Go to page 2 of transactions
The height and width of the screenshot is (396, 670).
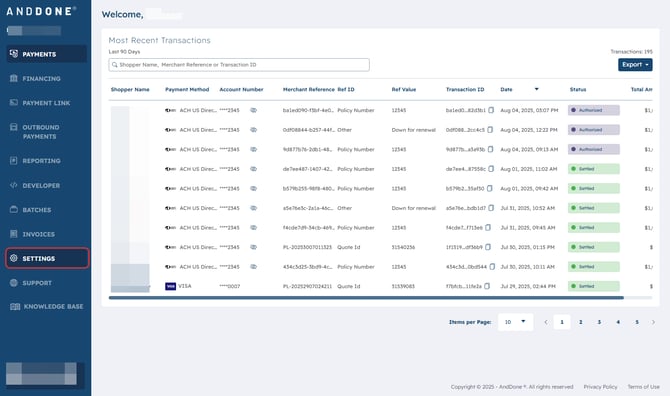coord(581,322)
